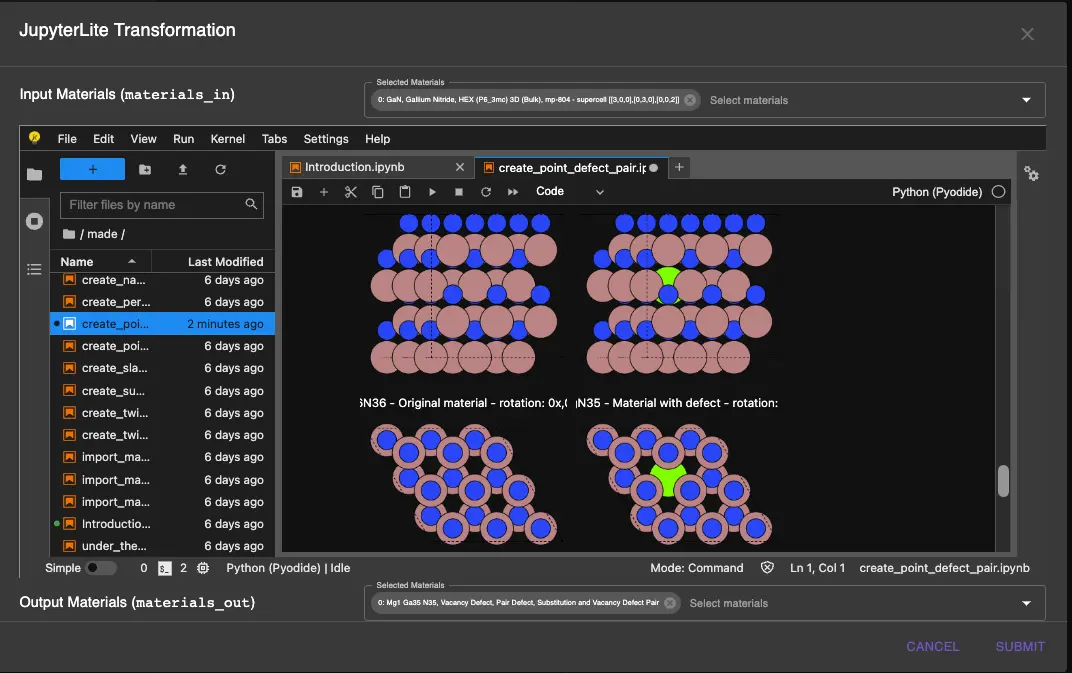
Task: Cut the selected cell with scissors icon
Action: pyautogui.click(x=350, y=192)
